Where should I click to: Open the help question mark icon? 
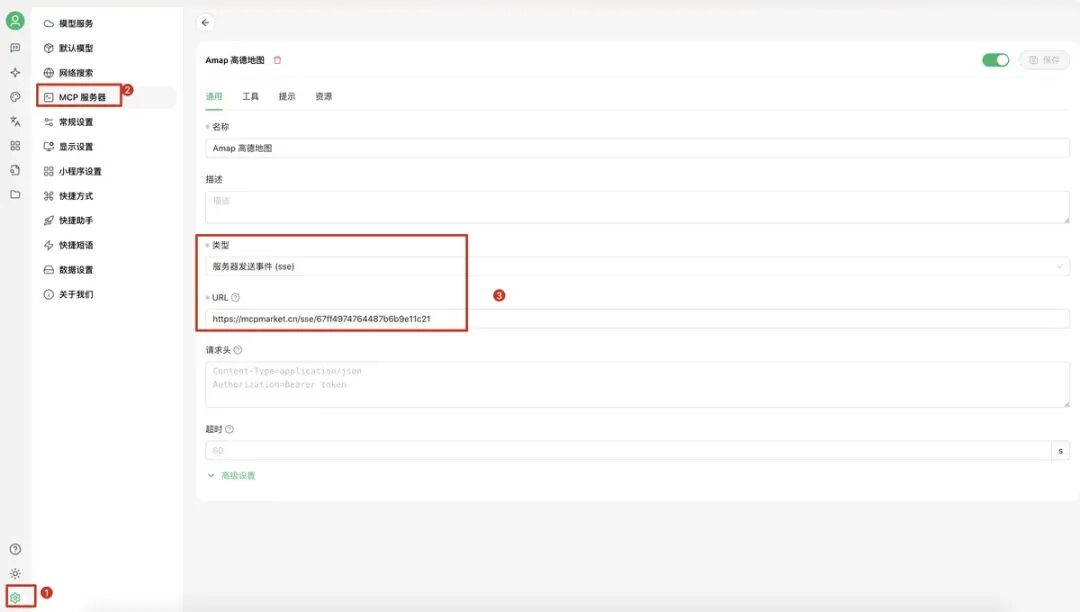click(15, 549)
